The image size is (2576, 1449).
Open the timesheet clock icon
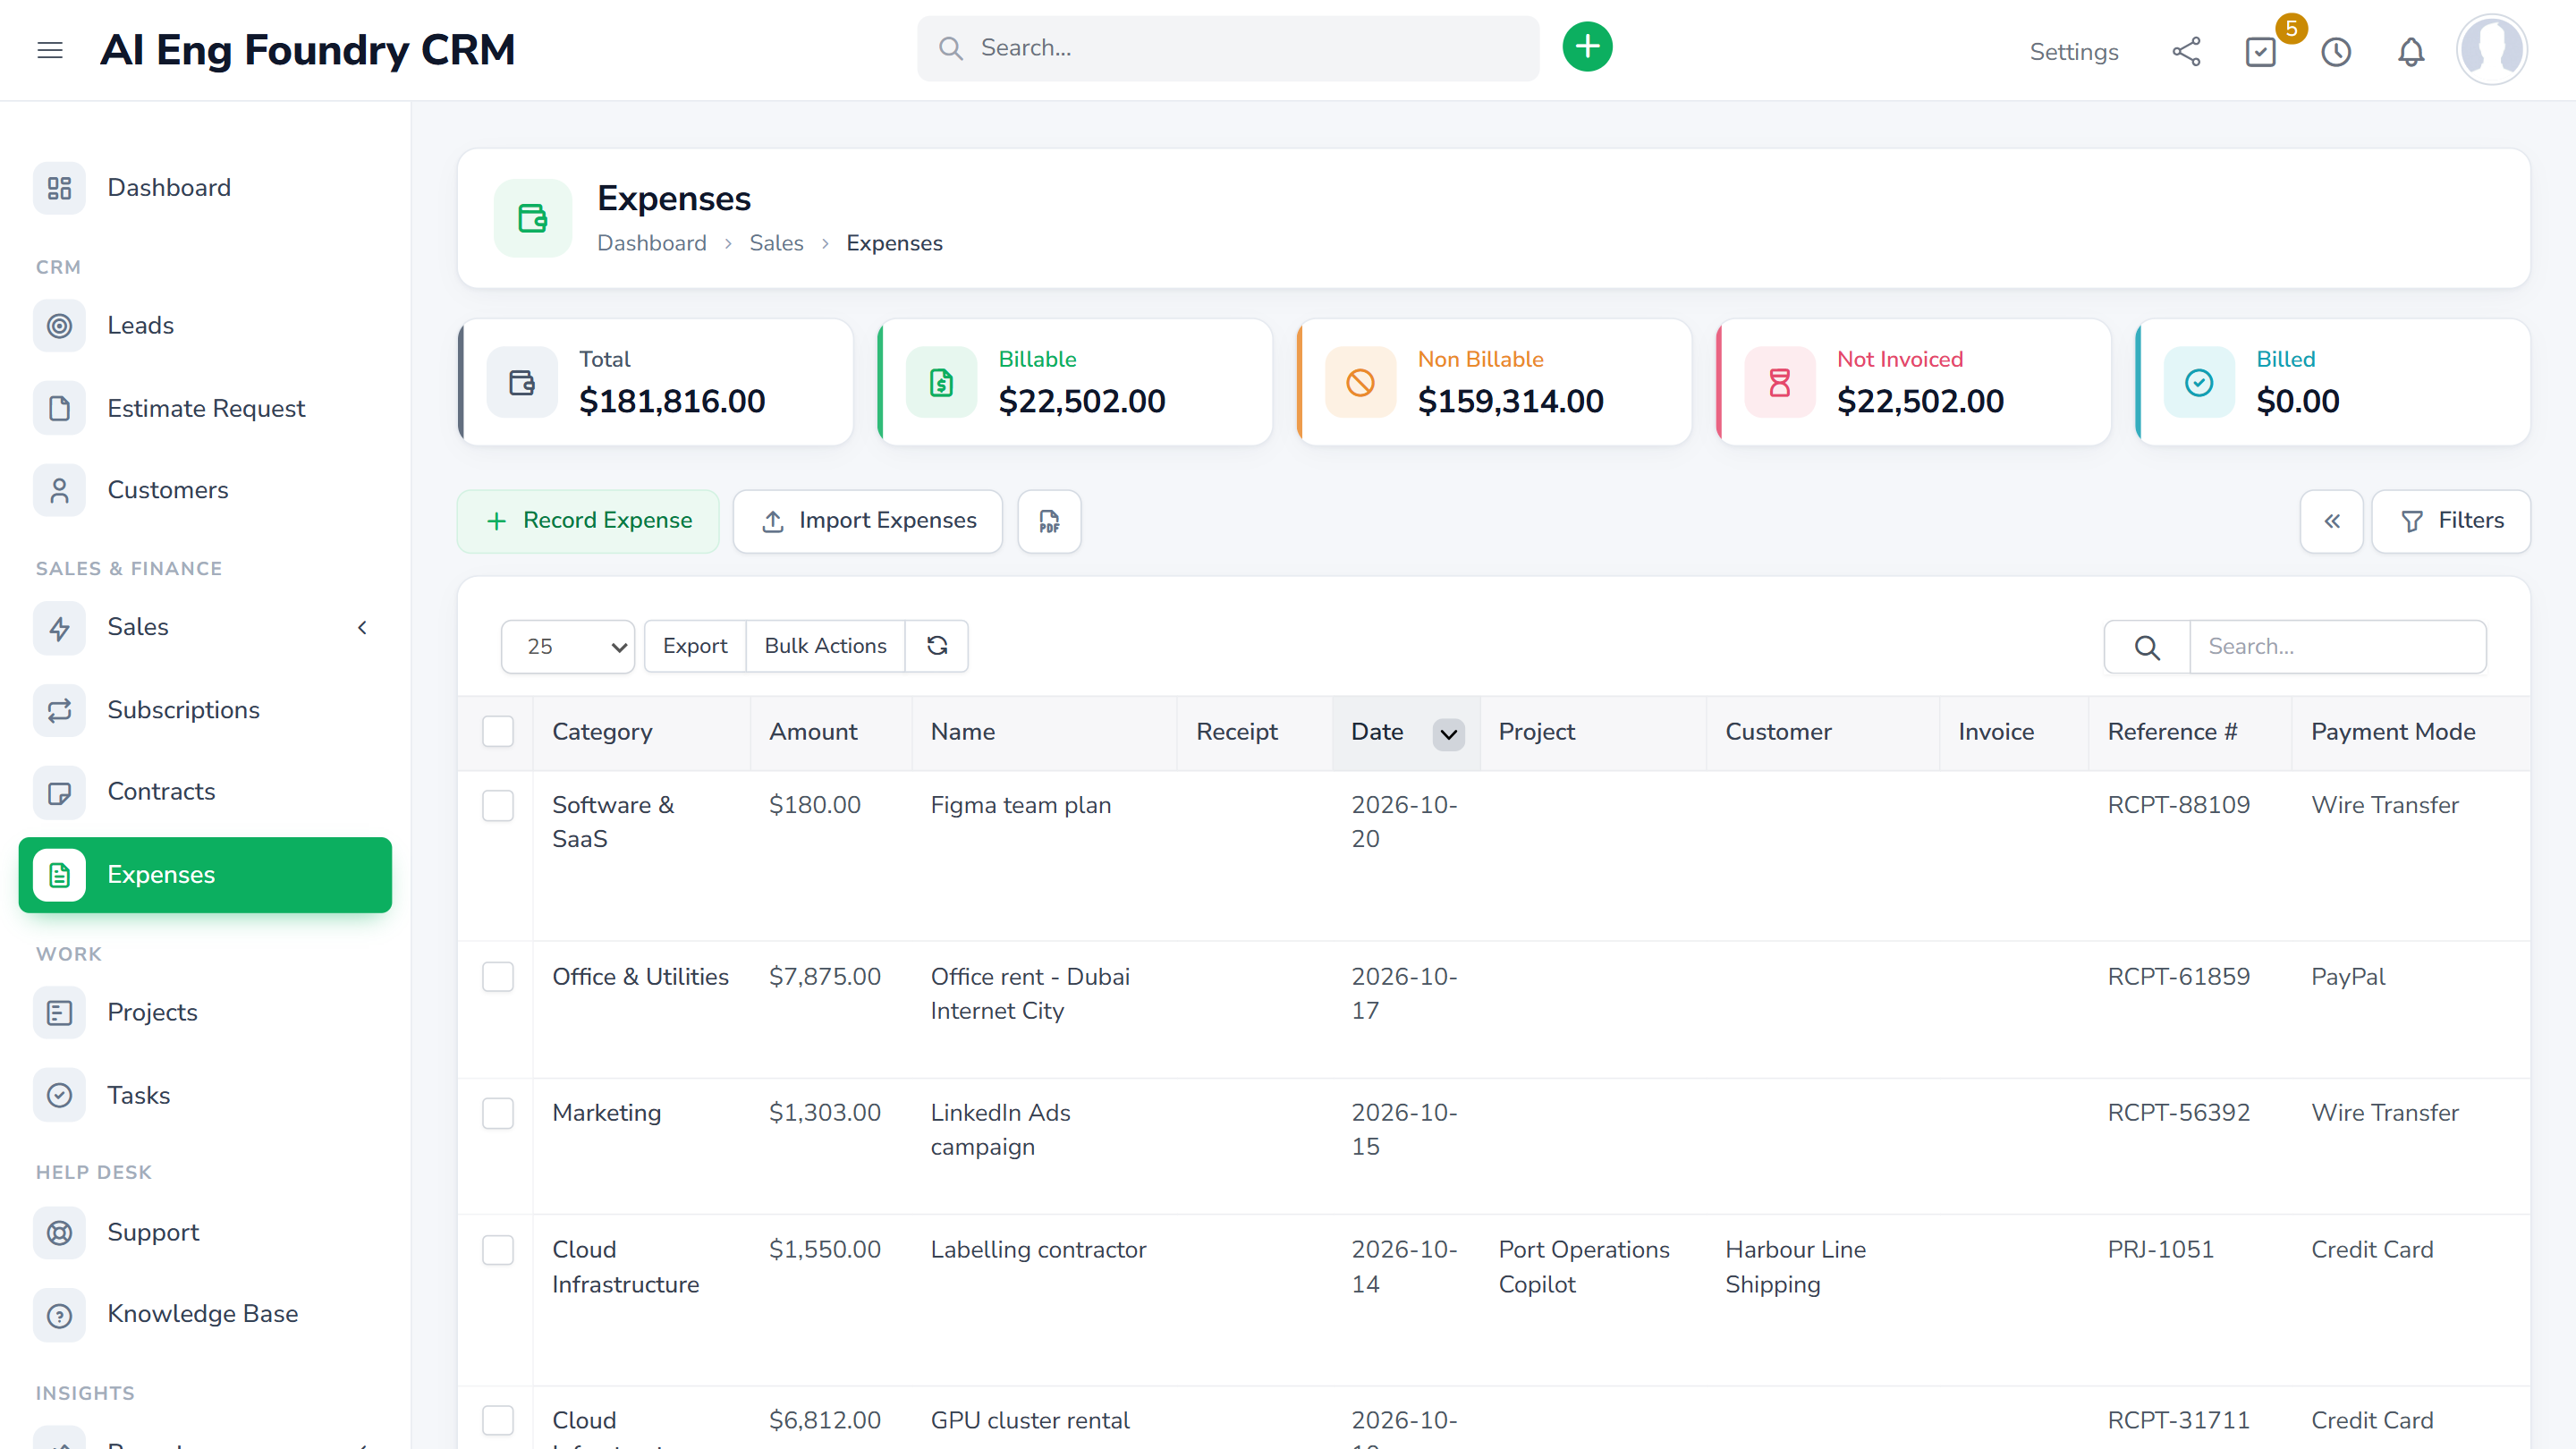click(2336, 51)
